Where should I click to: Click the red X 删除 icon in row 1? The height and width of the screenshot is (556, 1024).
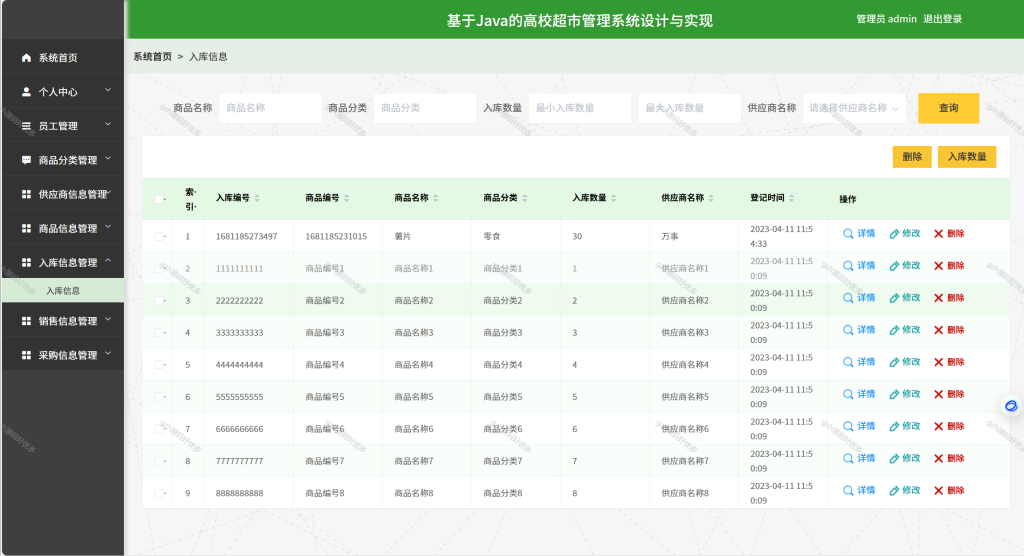938,233
